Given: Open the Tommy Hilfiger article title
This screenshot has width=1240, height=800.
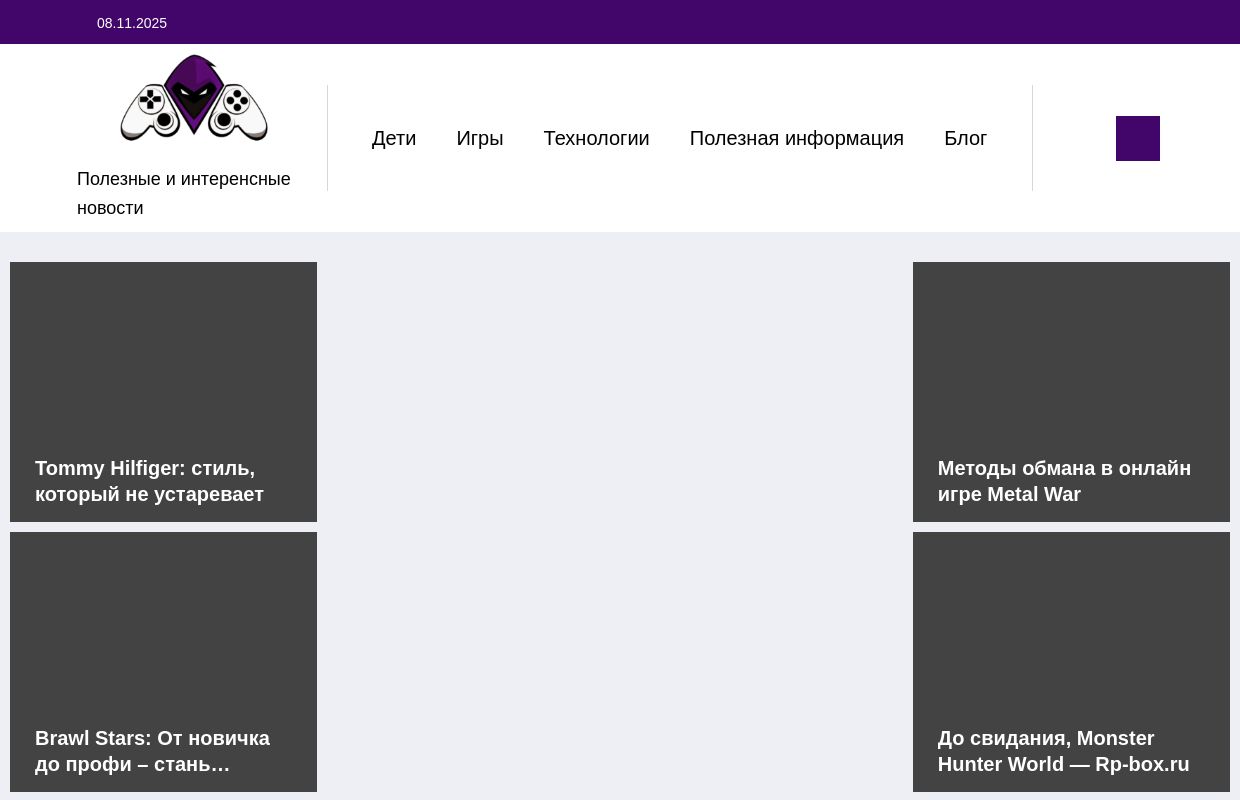Looking at the screenshot, I should pos(149,481).
